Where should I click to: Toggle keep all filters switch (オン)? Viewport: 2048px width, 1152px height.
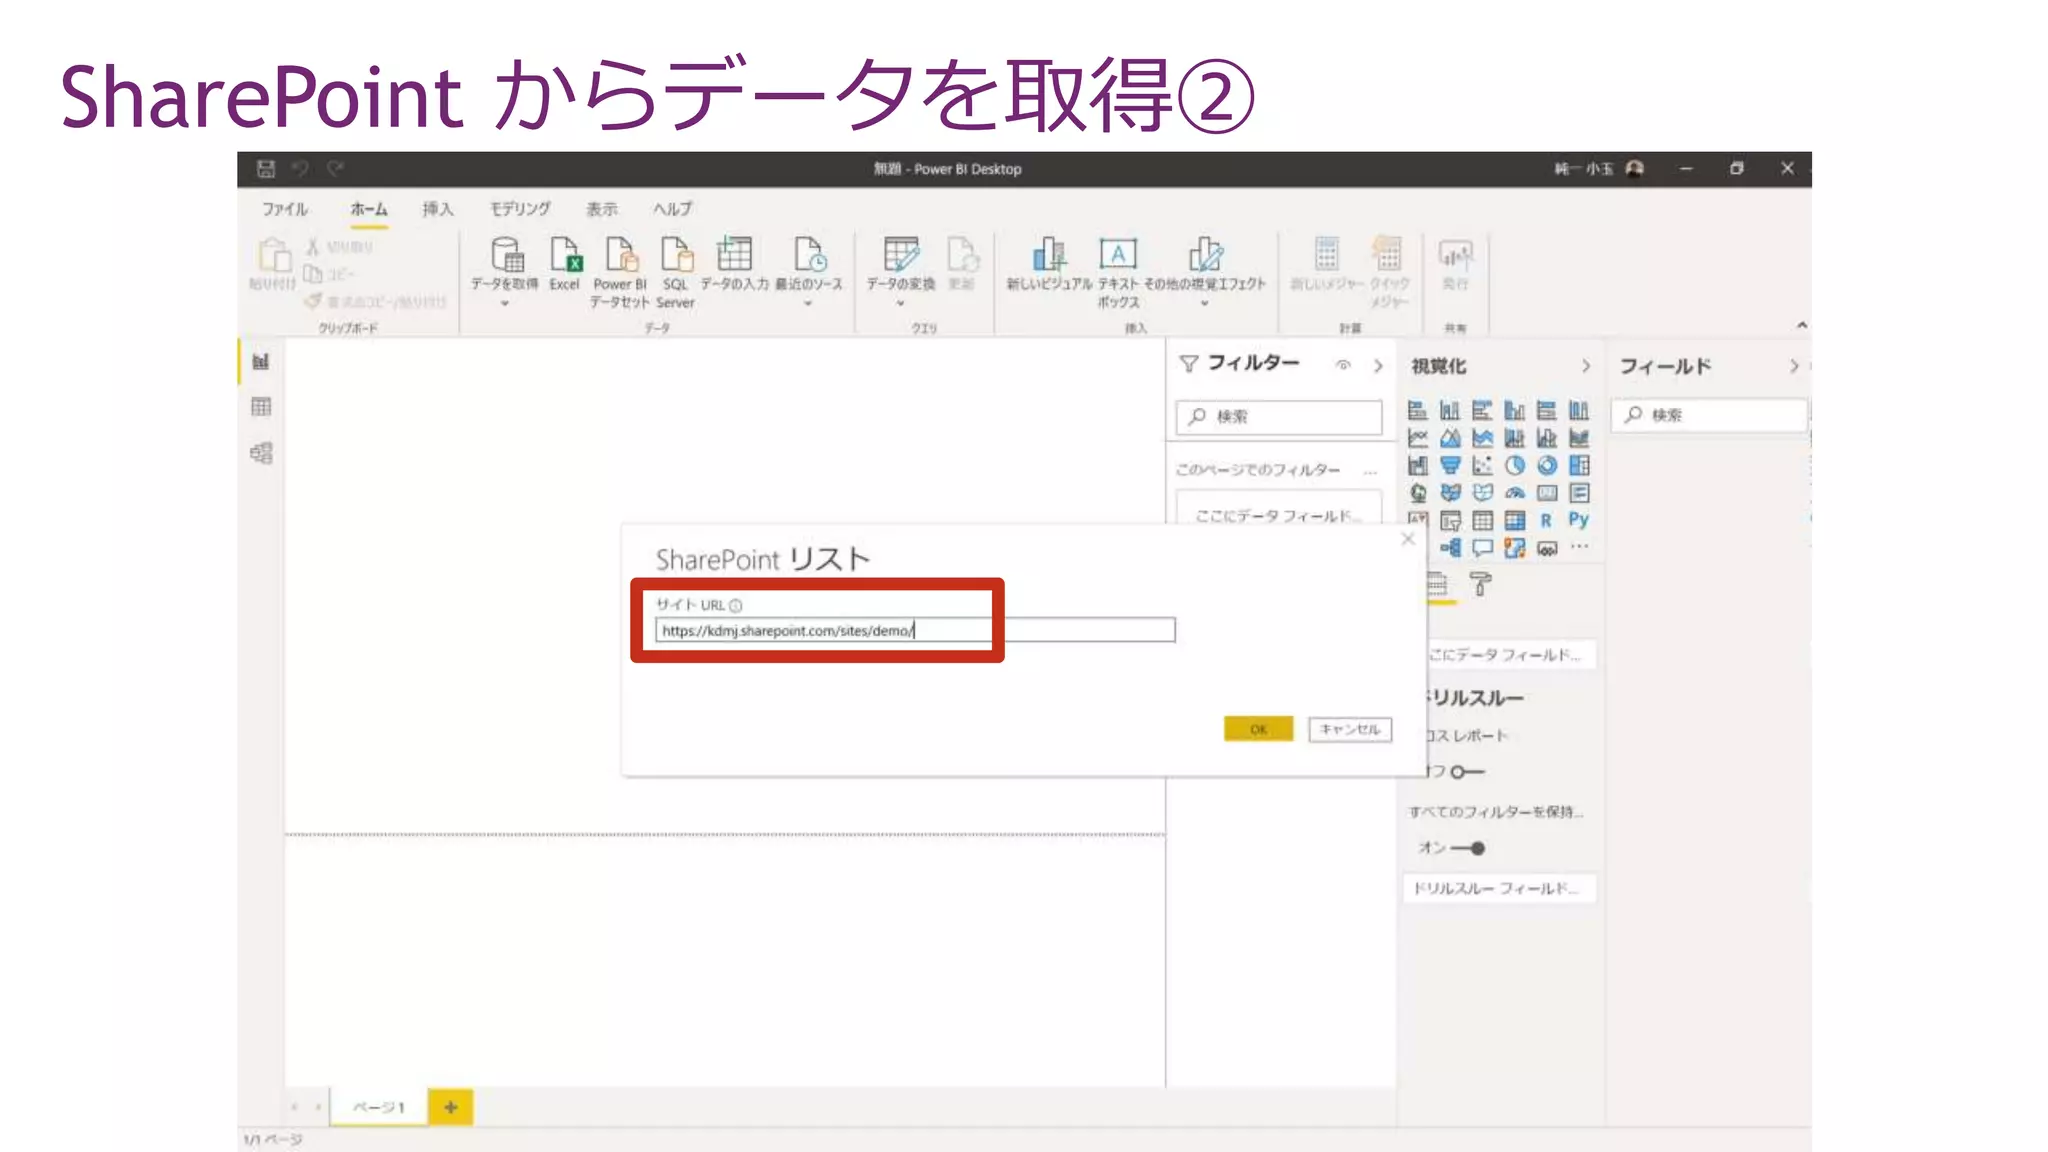[1468, 848]
